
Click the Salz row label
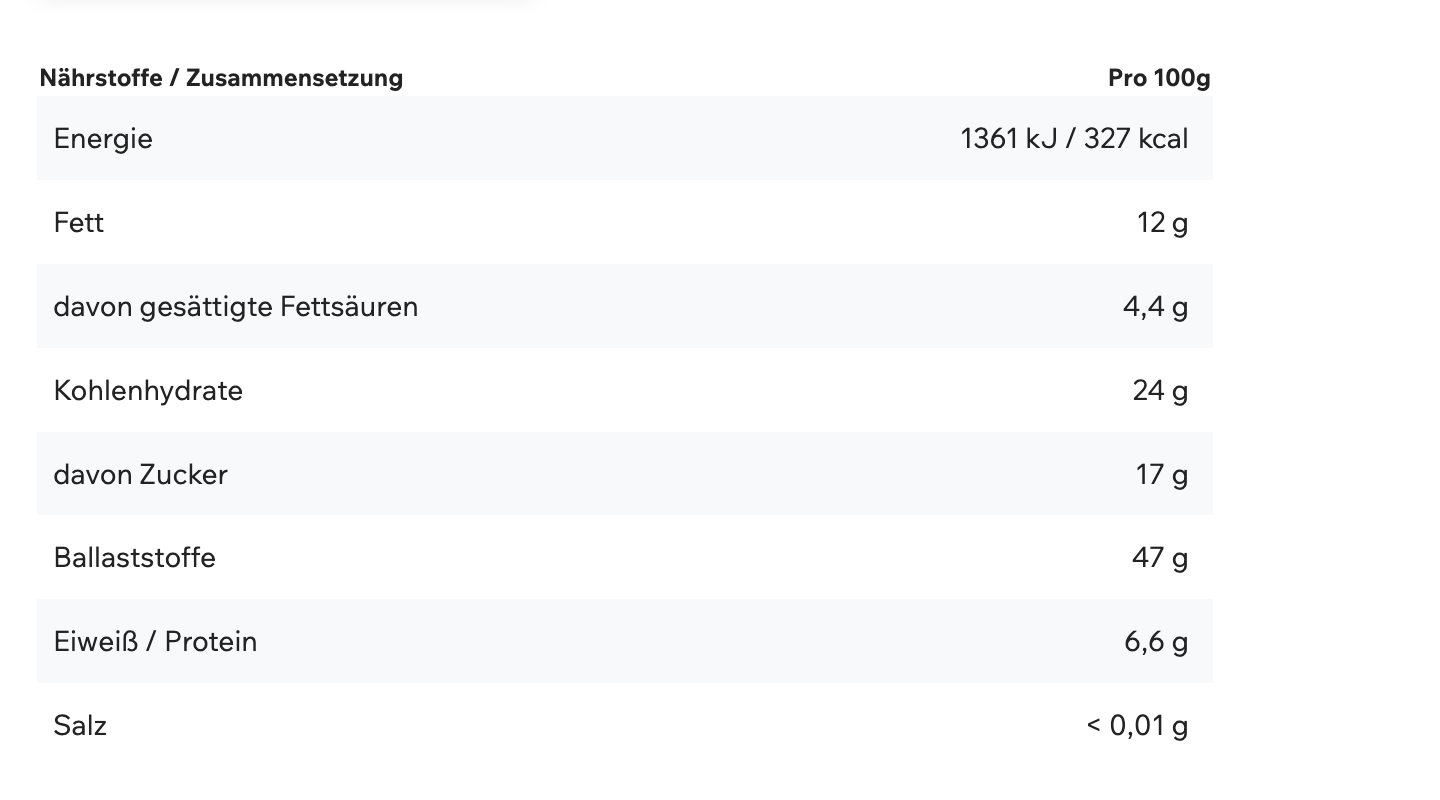coord(80,726)
